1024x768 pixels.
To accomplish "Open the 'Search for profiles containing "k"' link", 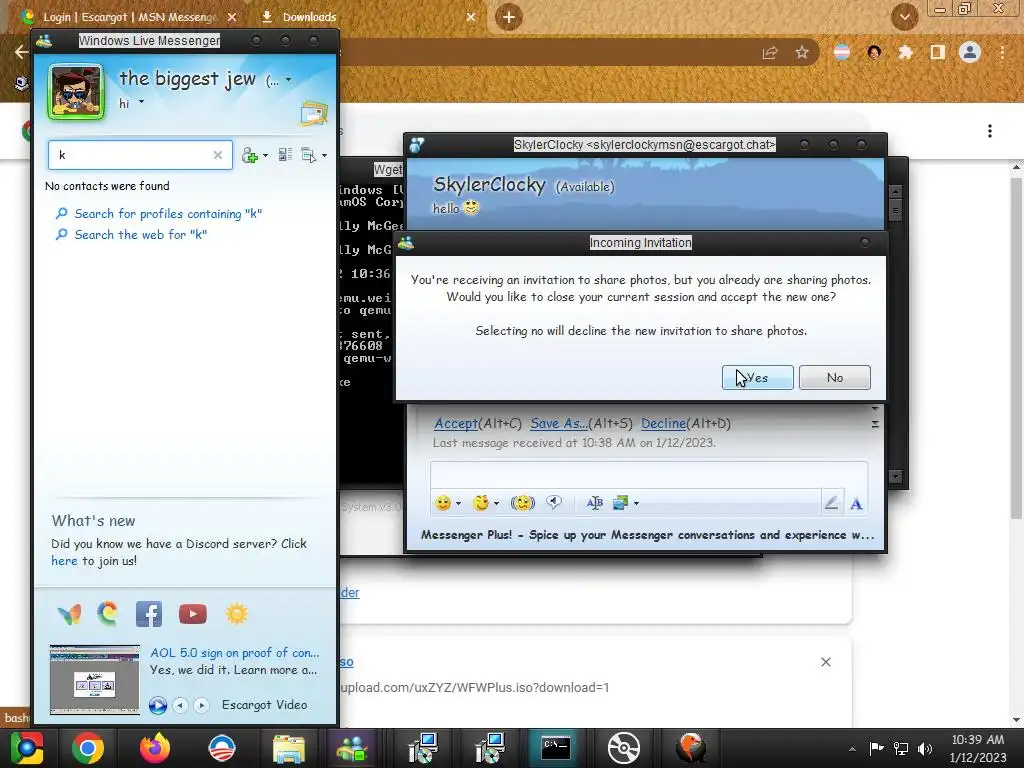I will click(x=168, y=214).
